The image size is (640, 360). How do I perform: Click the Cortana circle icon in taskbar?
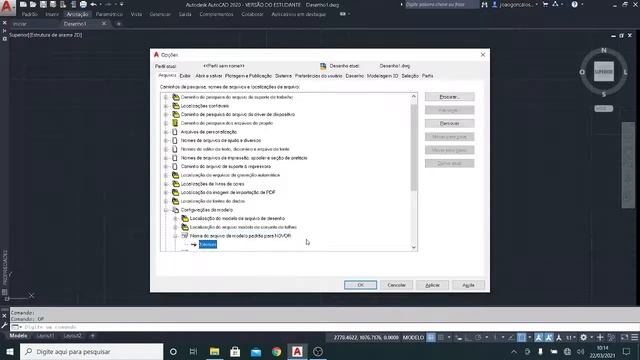[173, 351]
